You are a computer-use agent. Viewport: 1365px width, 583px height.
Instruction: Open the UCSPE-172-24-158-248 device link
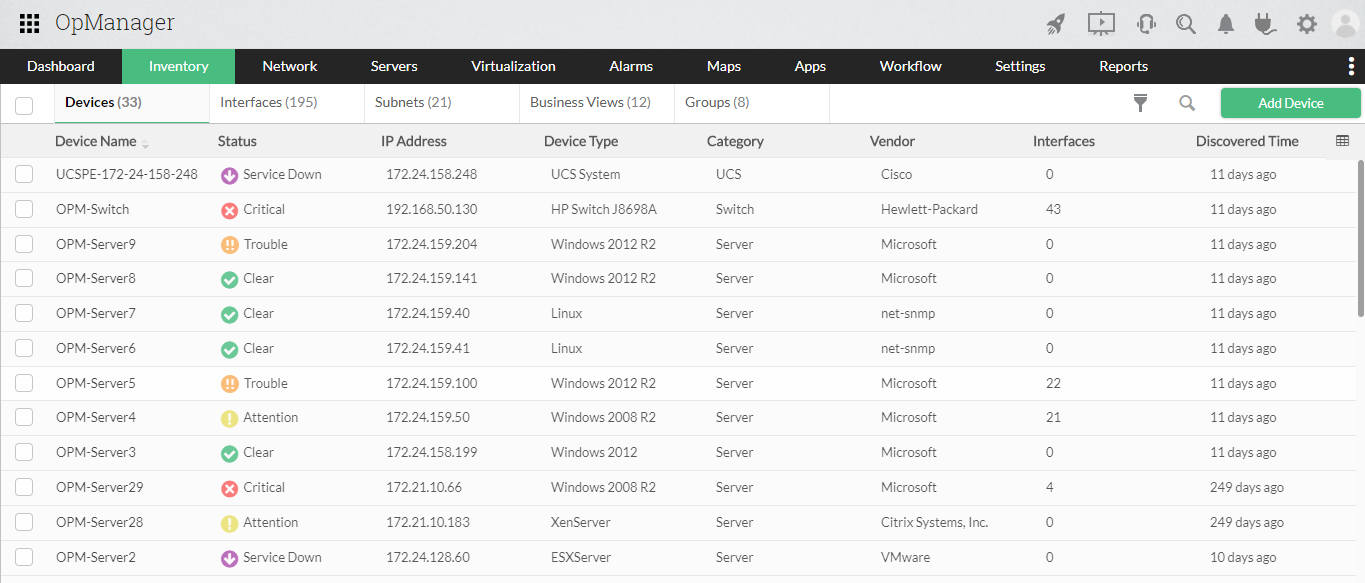[127, 174]
